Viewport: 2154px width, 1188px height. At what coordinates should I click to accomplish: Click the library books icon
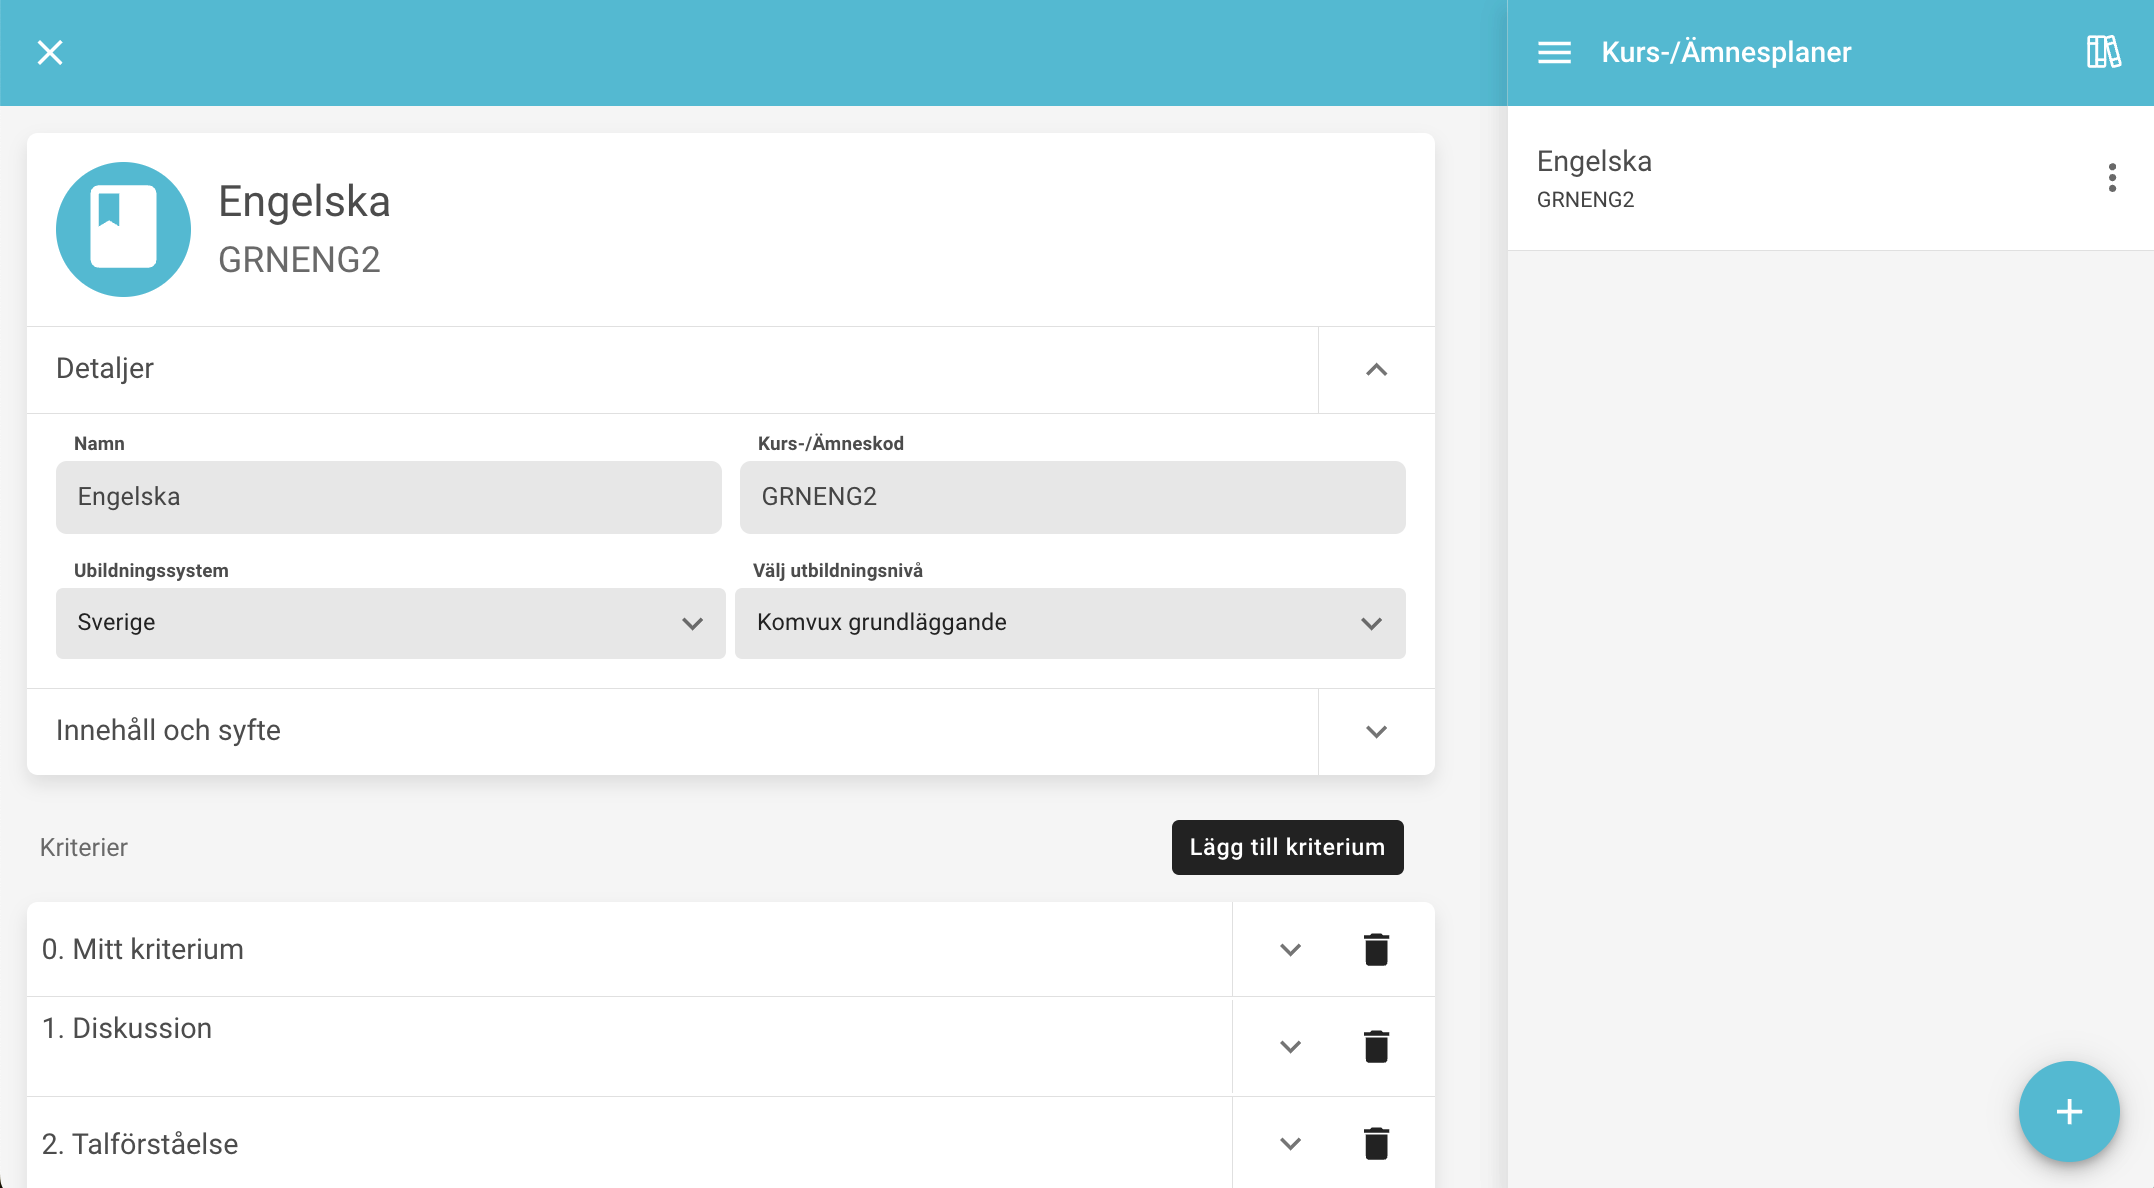click(x=2103, y=52)
